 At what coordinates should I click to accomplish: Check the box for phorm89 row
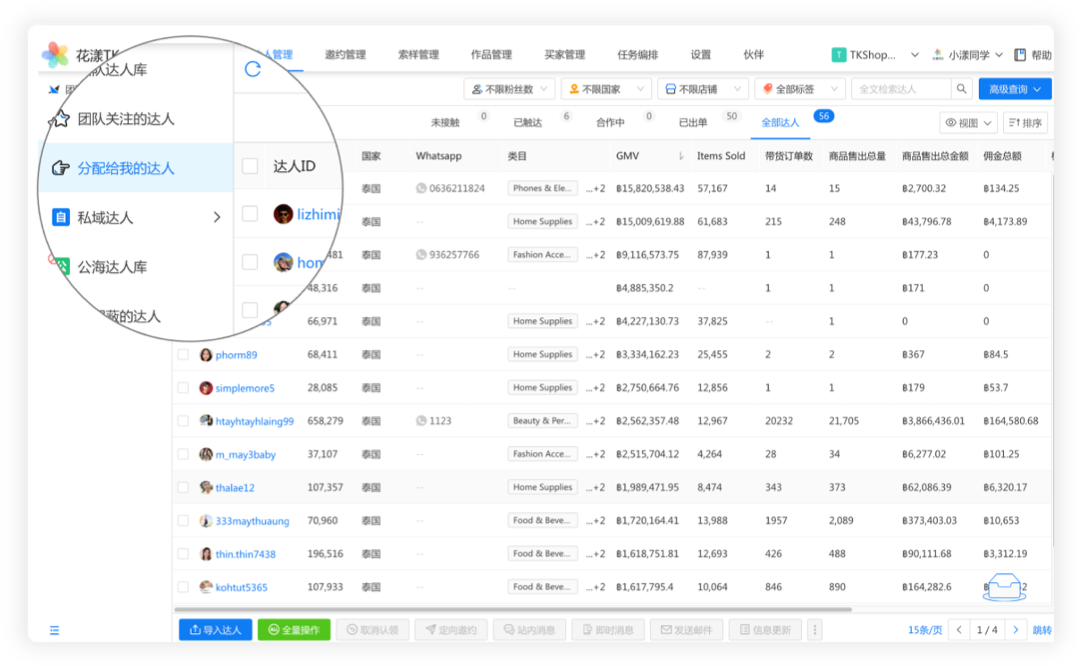183,355
